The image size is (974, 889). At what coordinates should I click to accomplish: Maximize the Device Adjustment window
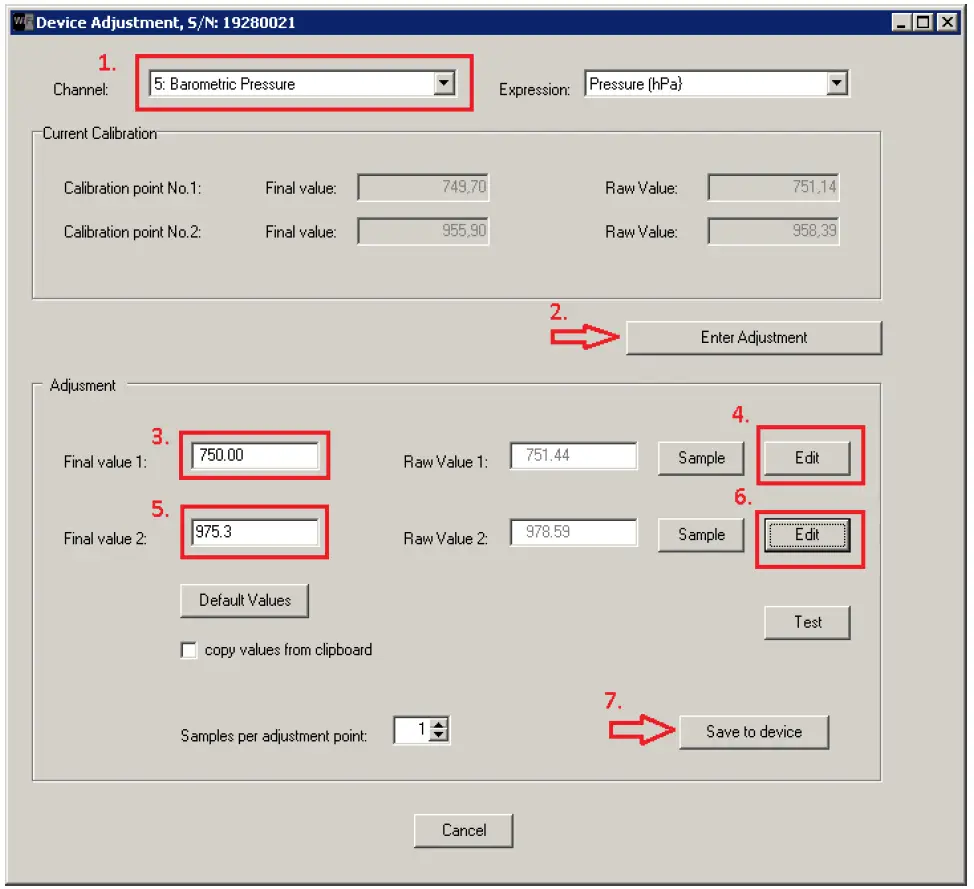click(924, 22)
